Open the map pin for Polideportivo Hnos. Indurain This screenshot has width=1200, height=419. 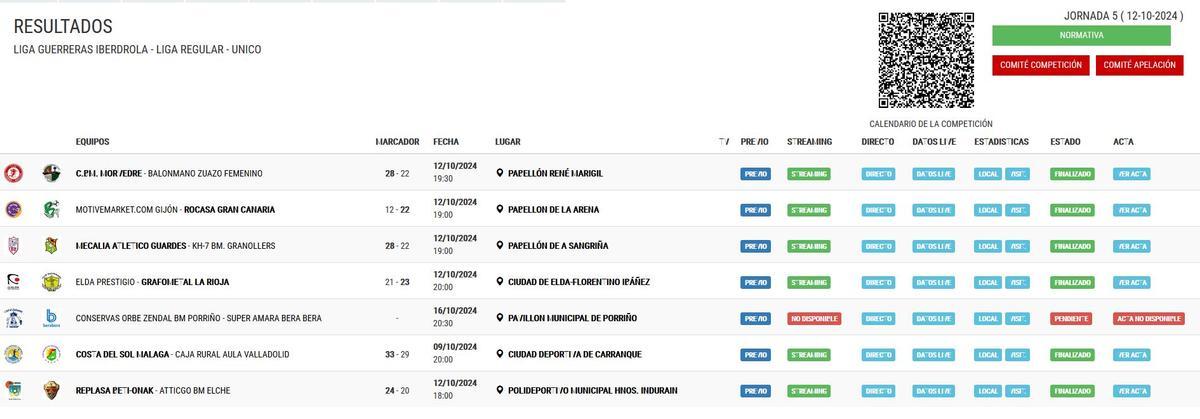[500, 390]
